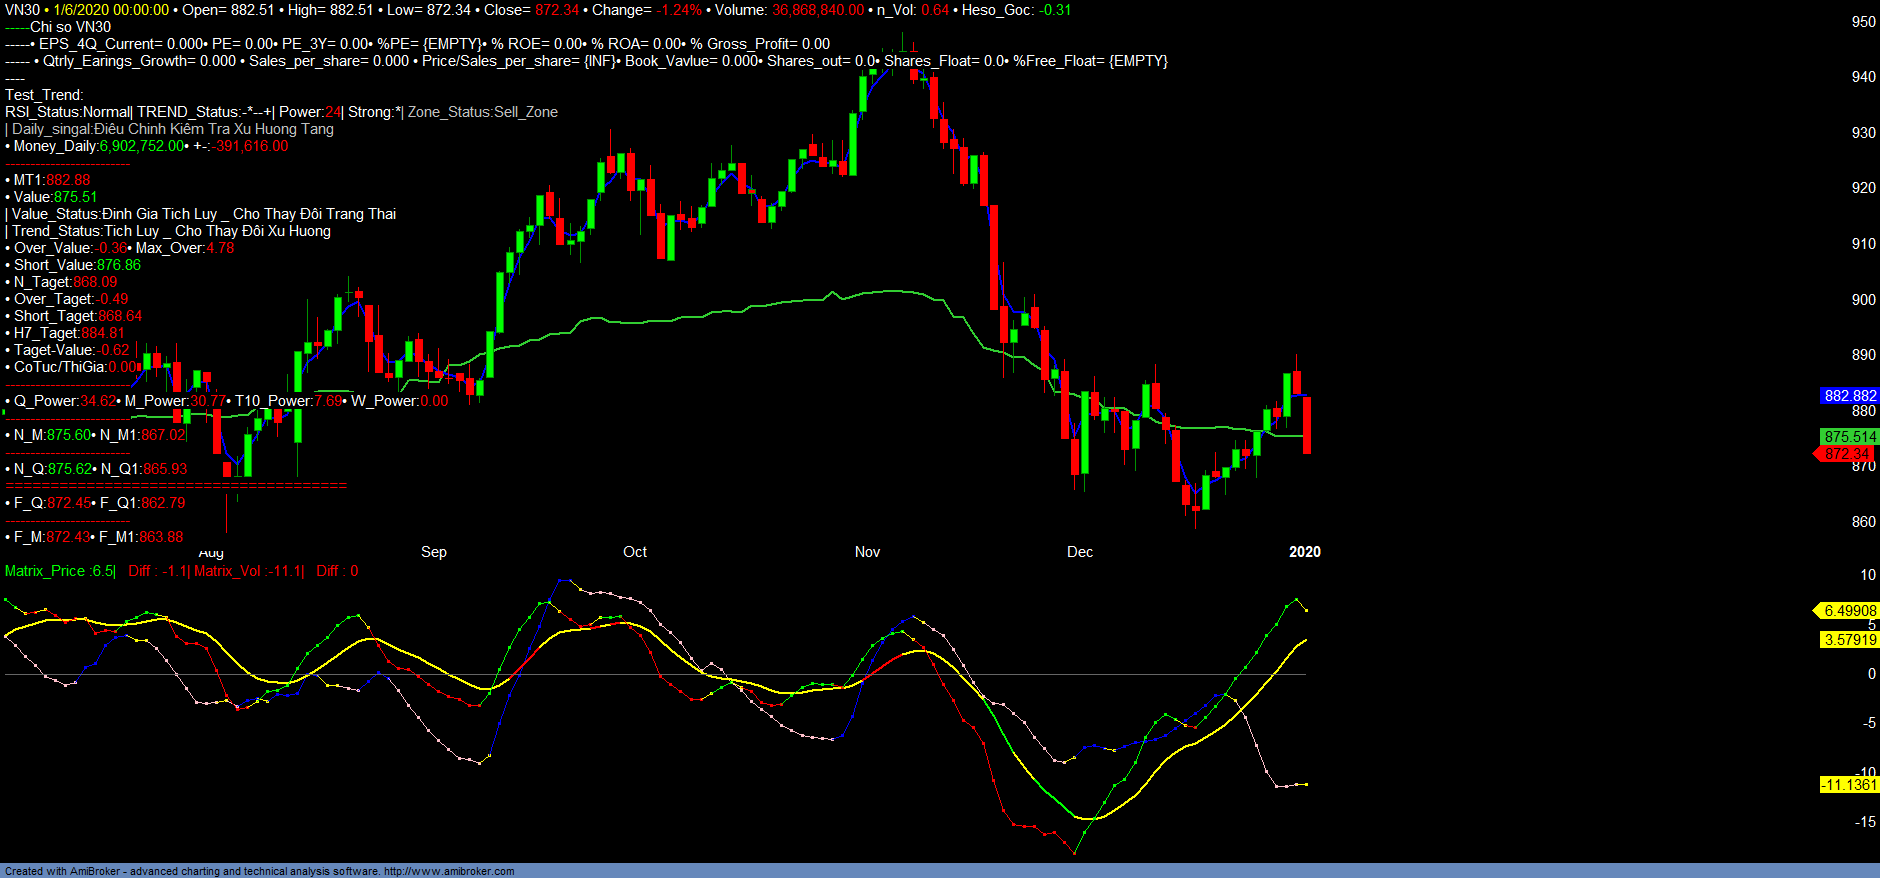This screenshot has height=878, width=1880.
Task: Click the 900 level on the price axis
Action: [x=1863, y=299]
